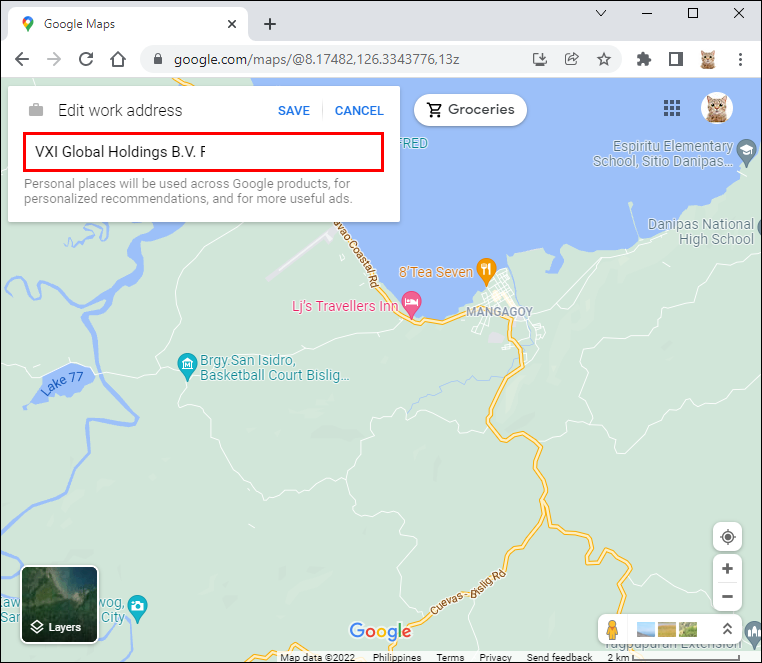The height and width of the screenshot is (663, 762).
Task: View site info lock icon
Action: click(x=157, y=59)
